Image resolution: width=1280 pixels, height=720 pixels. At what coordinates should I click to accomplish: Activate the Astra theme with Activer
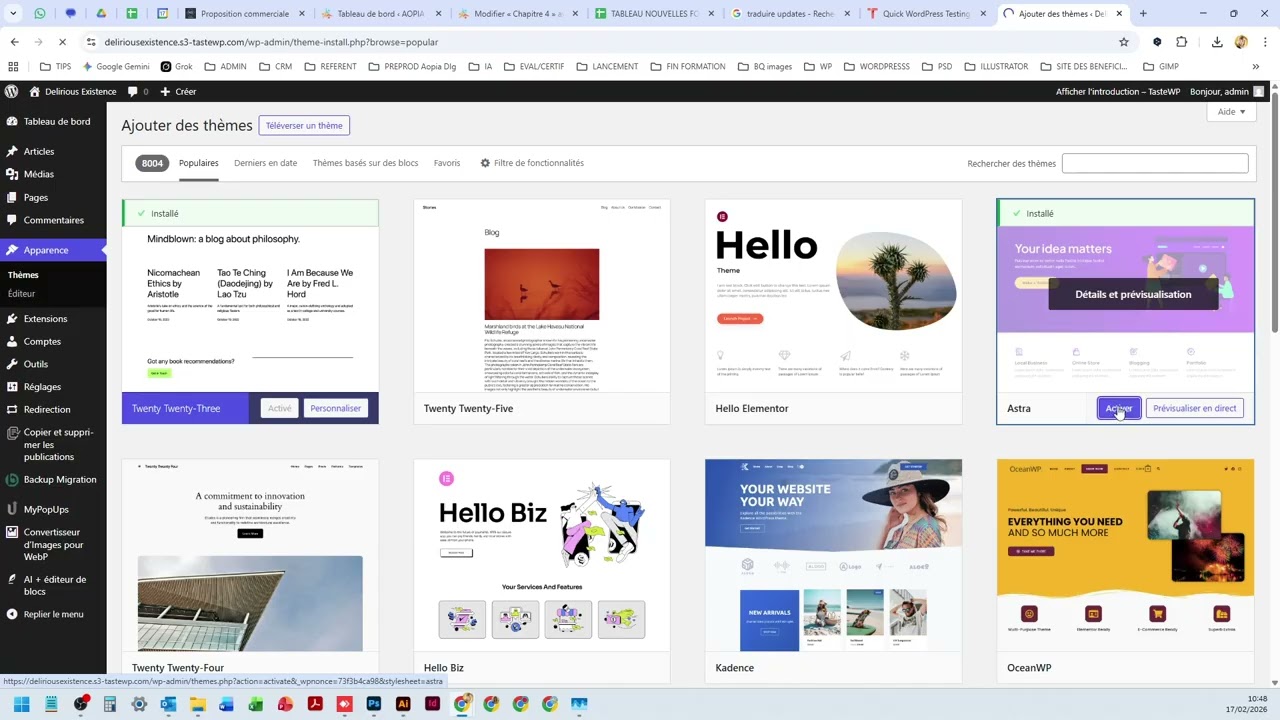pos(1118,408)
